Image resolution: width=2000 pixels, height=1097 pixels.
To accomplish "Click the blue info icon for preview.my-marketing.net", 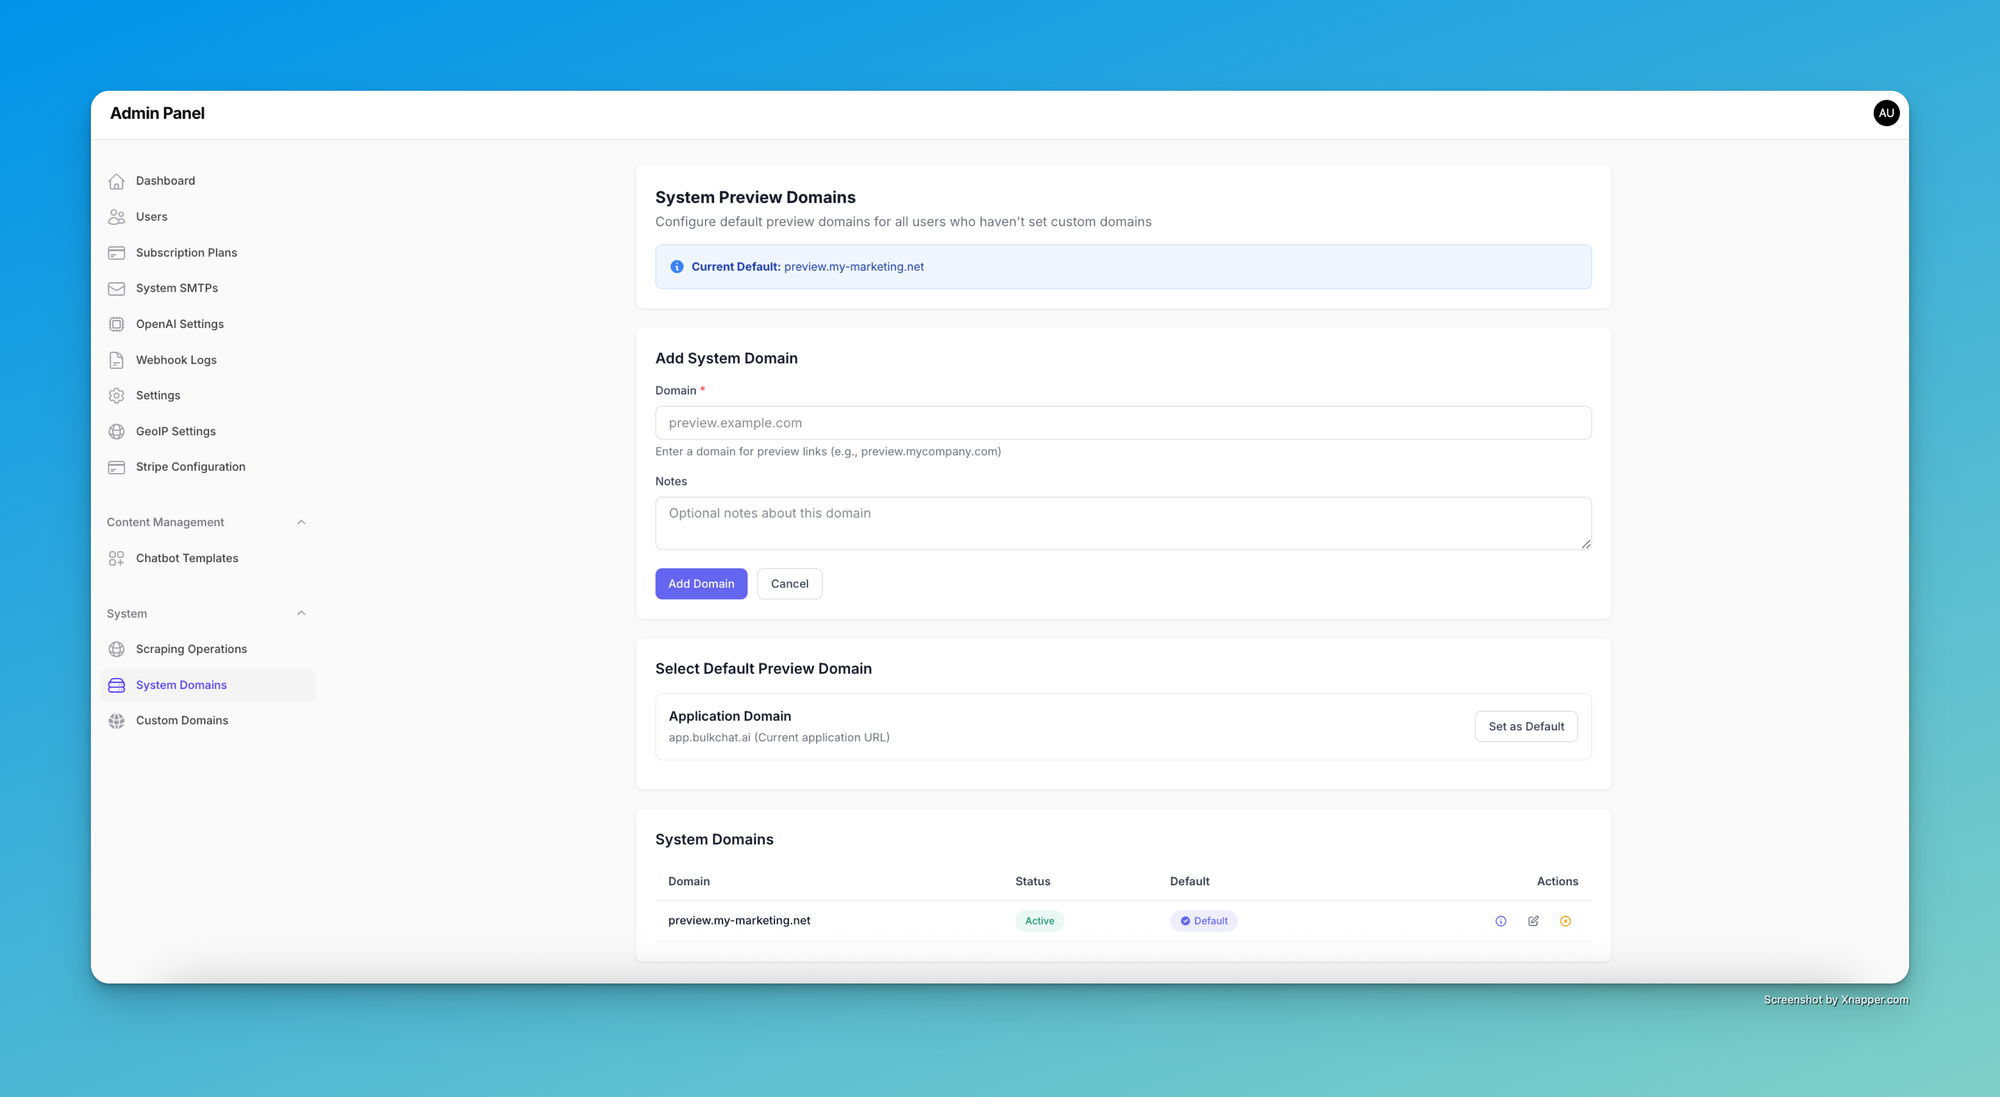I will [1500, 921].
